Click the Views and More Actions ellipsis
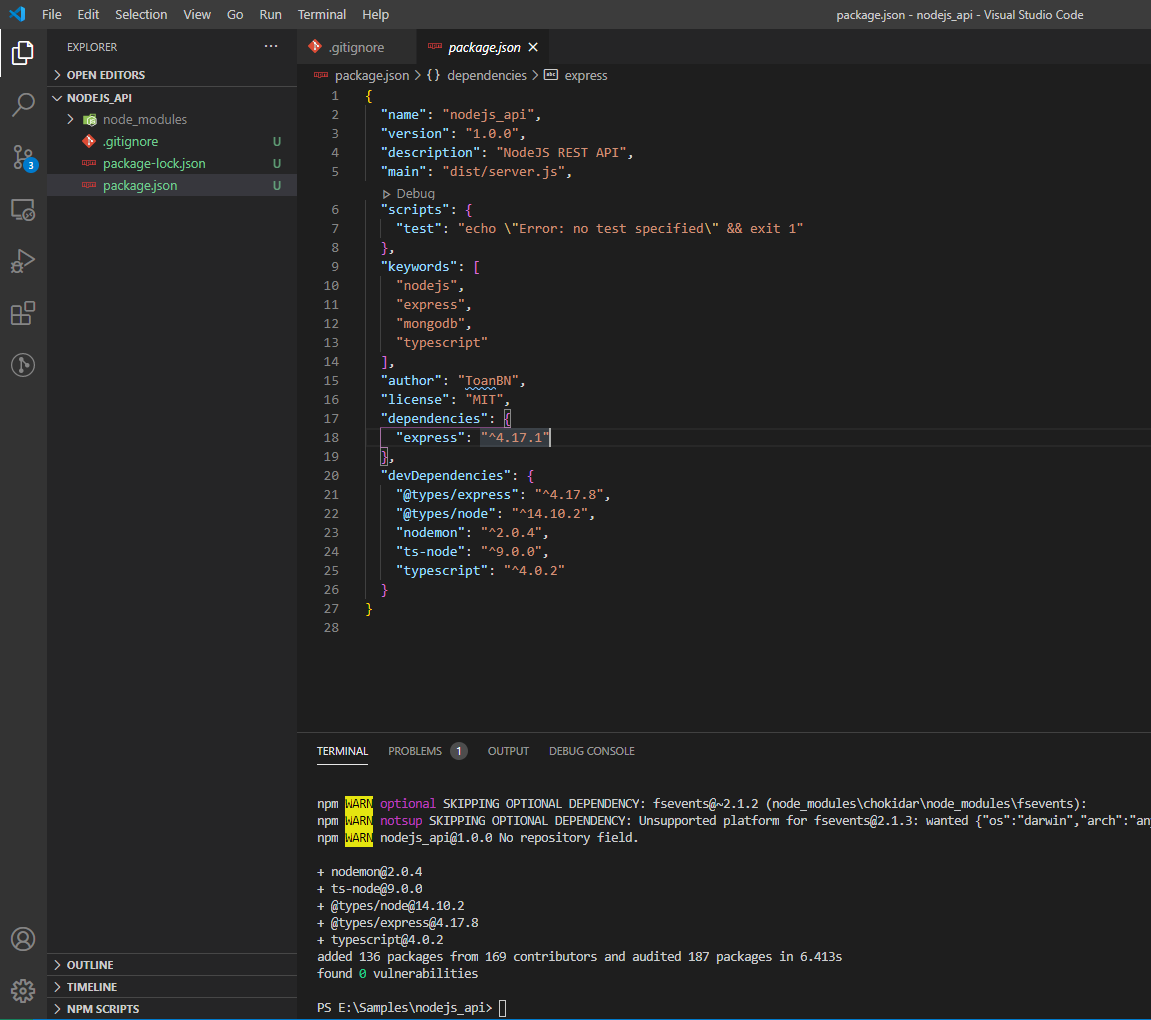The image size is (1151, 1020). click(270, 45)
